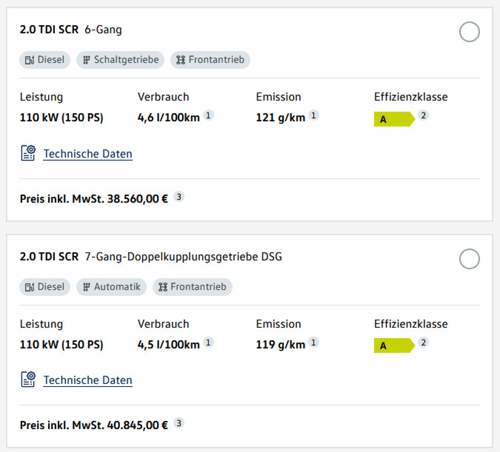Click footnote 1 next to 121 g/km
The width and height of the screenshot is (500, 452).
pyautogui.click(x=313, y=115)
